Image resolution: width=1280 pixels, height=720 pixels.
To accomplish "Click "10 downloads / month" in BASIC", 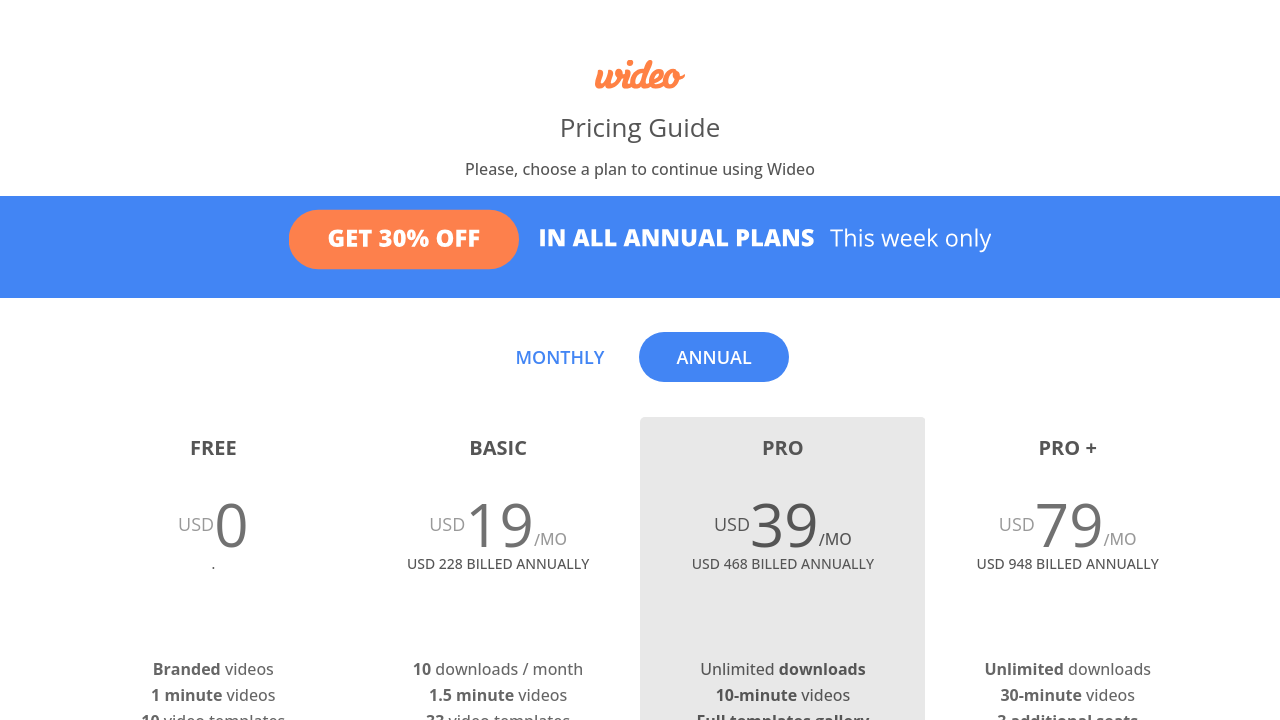I will coord(498,669).
